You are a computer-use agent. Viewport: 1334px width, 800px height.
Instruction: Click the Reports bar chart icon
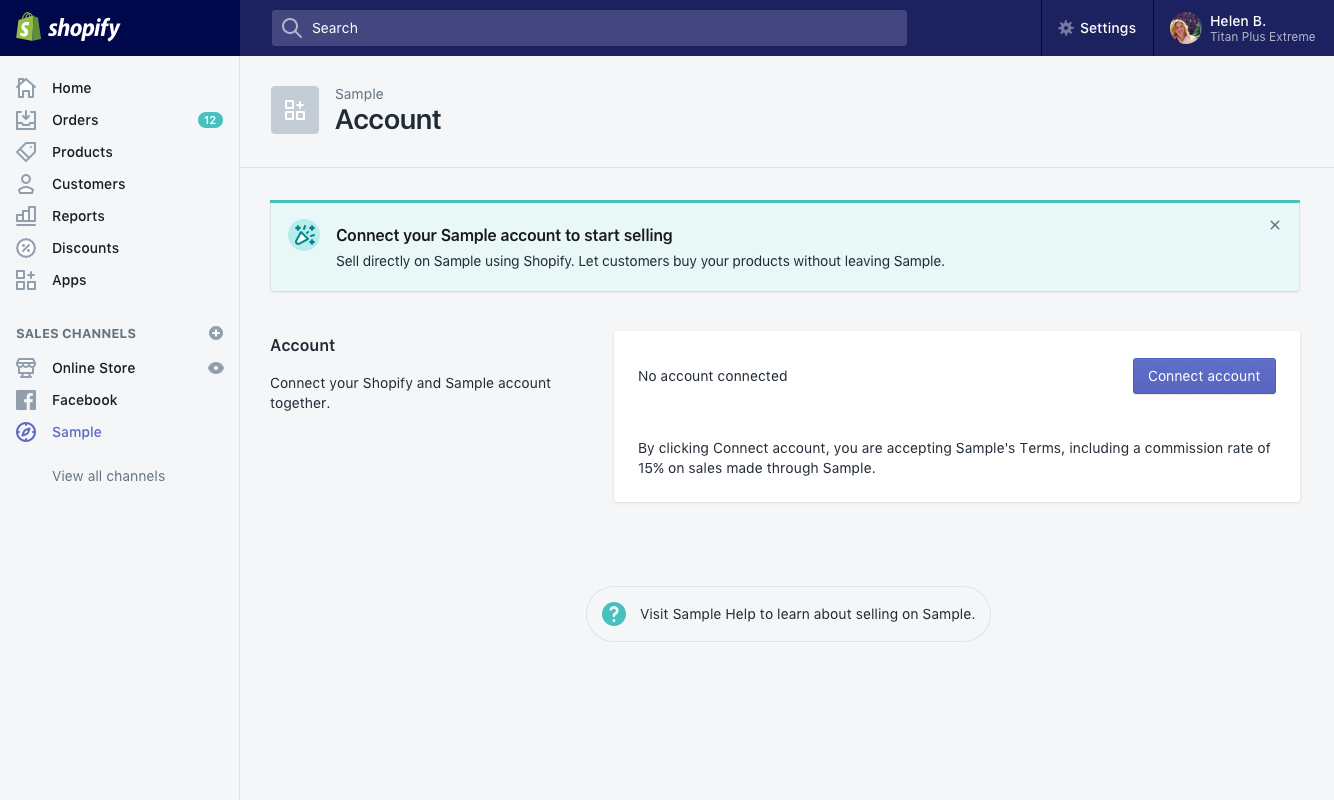click(26, 216)
